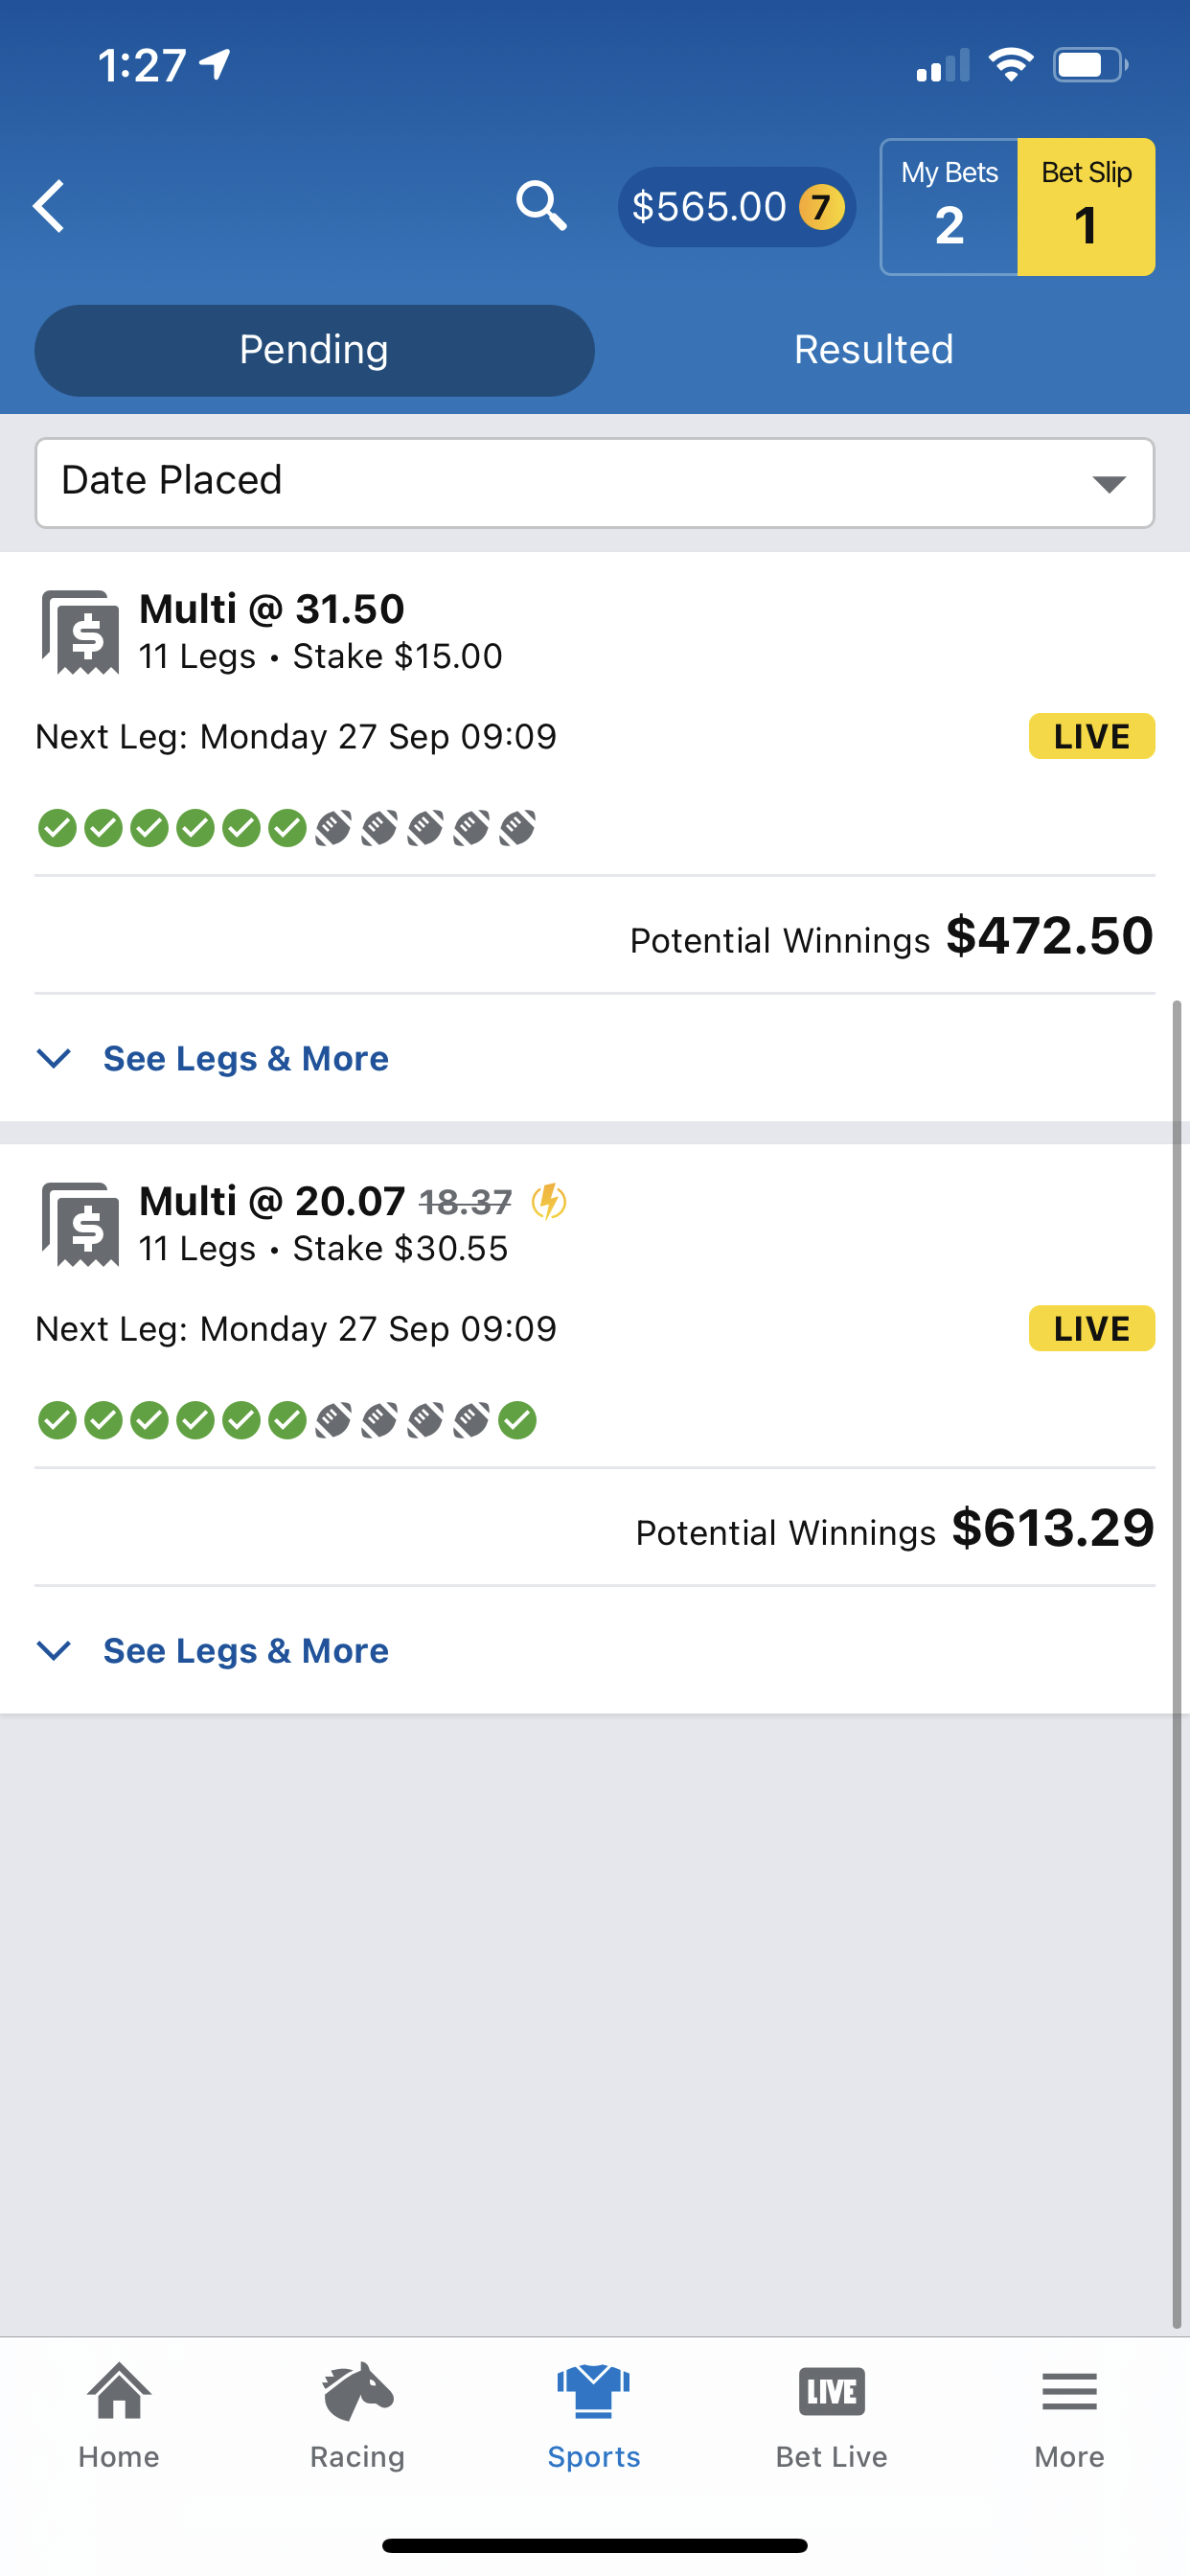
Task: Click the vertical scrollbar on the right edge
Action: click(x=1177, y=1664)
